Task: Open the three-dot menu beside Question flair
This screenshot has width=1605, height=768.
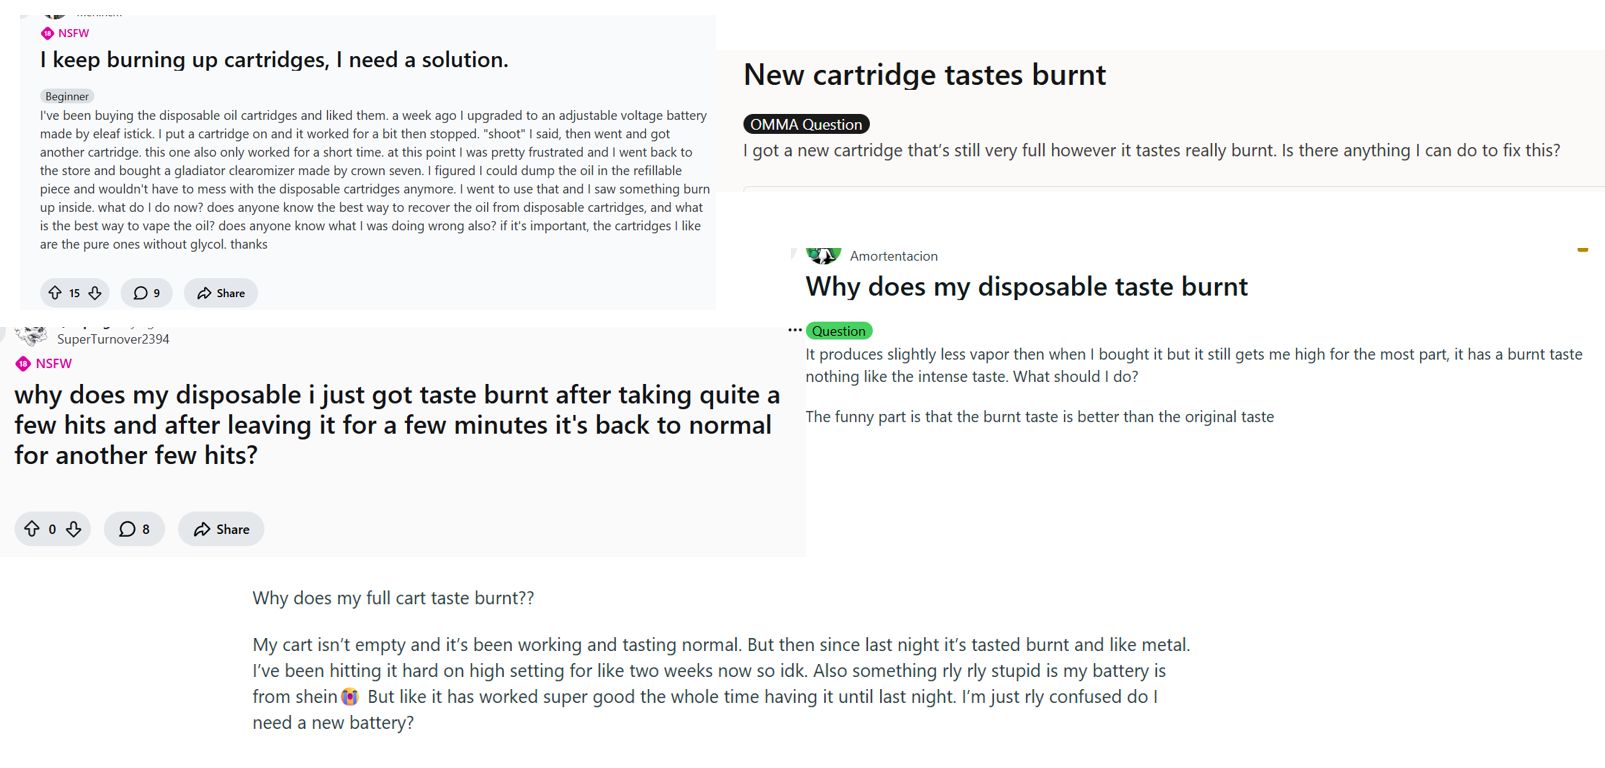Action: coord(794,330)
